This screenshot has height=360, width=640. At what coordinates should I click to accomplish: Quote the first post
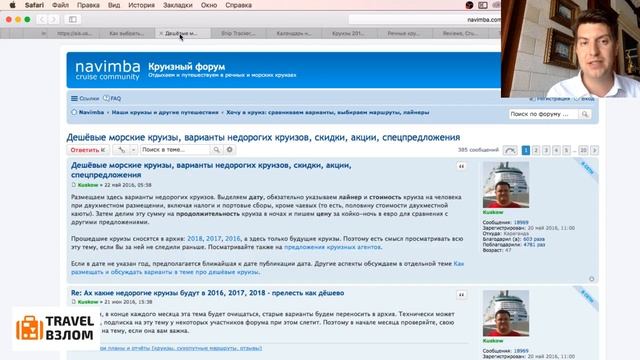pos(461,166)
